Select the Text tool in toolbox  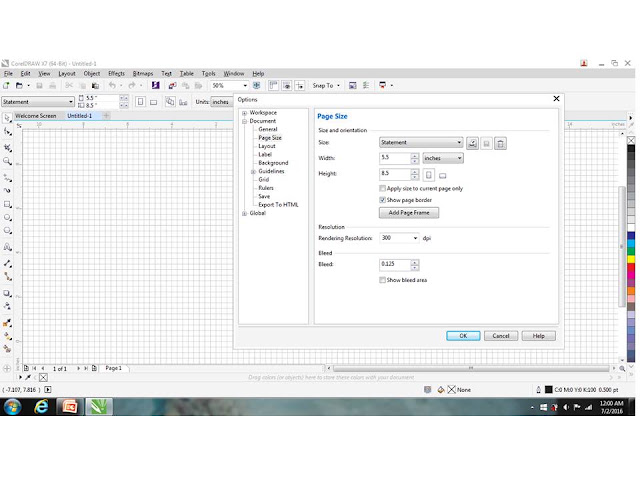click(7, 247)
